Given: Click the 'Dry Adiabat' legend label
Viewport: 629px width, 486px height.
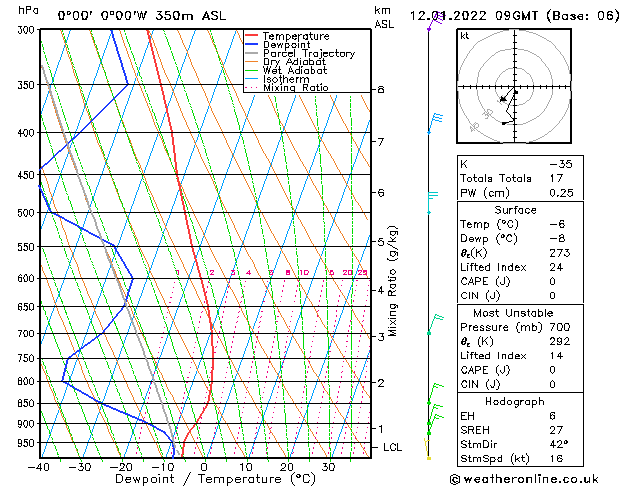Looking at the screenshot, I should point(294,62).
